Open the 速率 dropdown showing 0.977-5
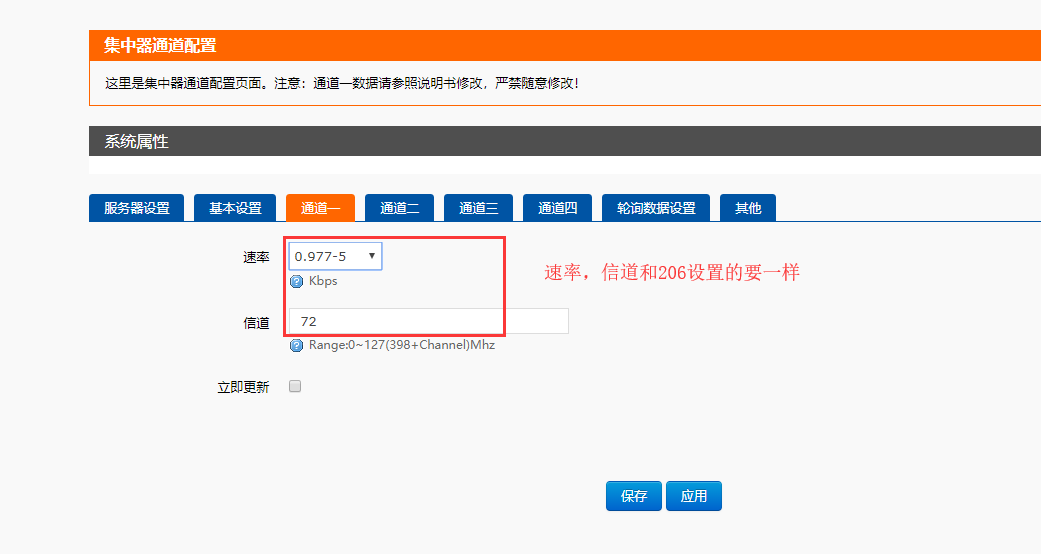The height and width of the screenshot is (554, 1041). click(335, 256)
